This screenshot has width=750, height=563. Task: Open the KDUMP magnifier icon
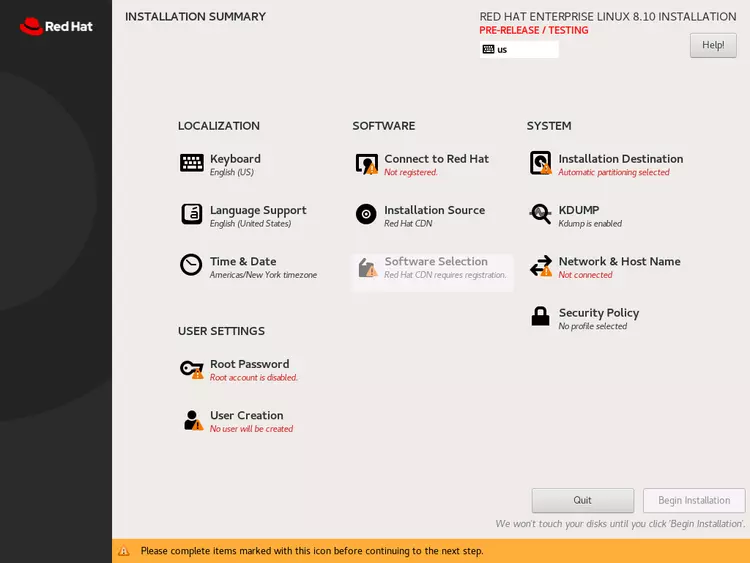[x=540, y=214]
